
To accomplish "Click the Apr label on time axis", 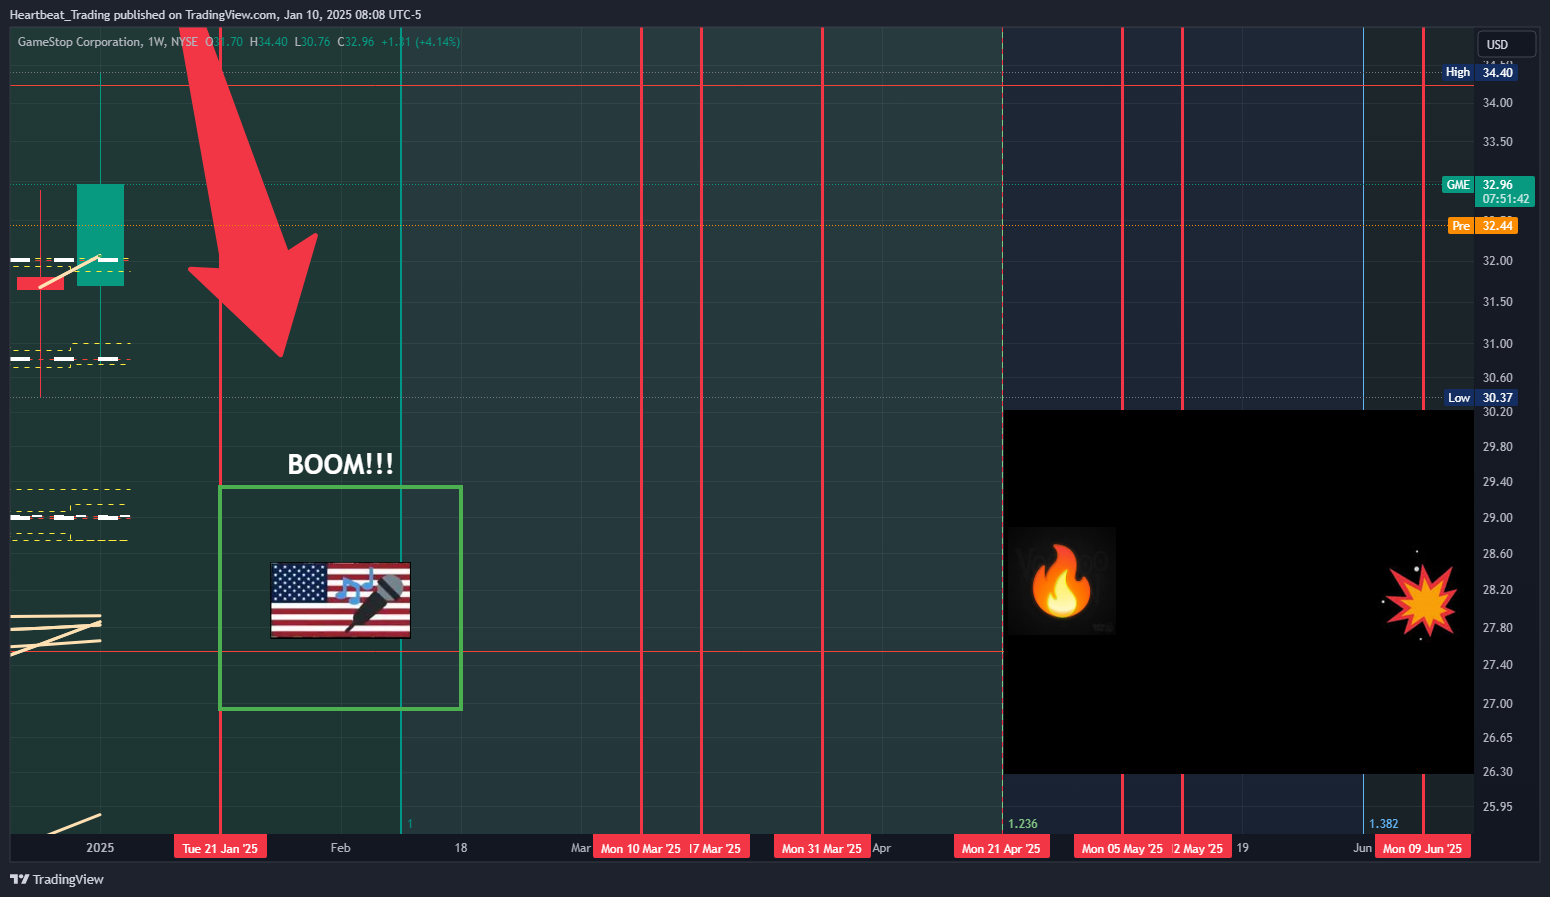I will (881, 848).
